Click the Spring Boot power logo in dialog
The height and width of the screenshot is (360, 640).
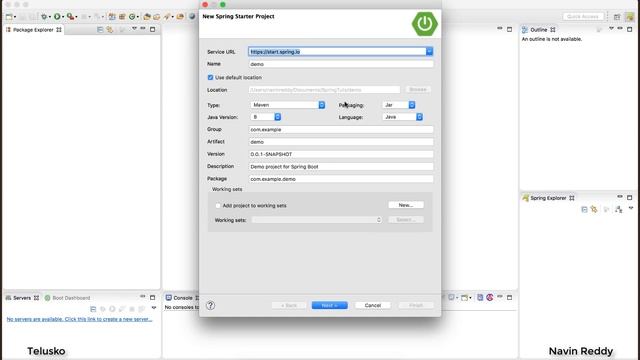click(424, 24)
